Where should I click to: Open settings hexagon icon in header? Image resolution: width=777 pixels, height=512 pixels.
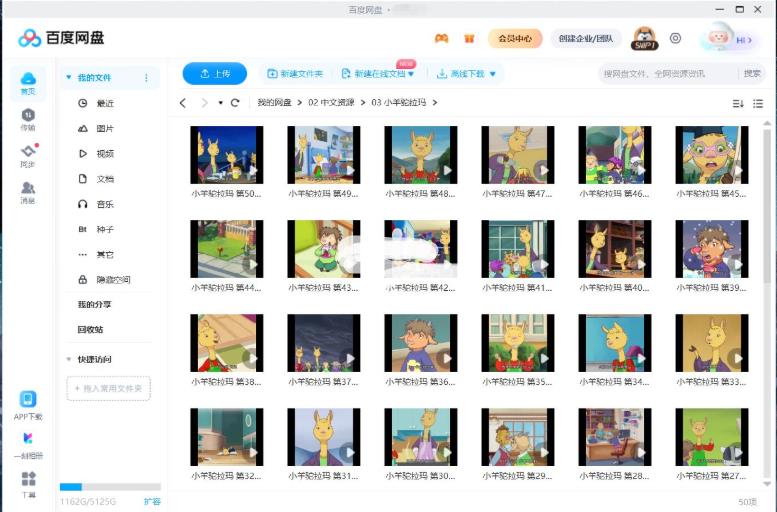pyautogui.click(x=675, y=38)
